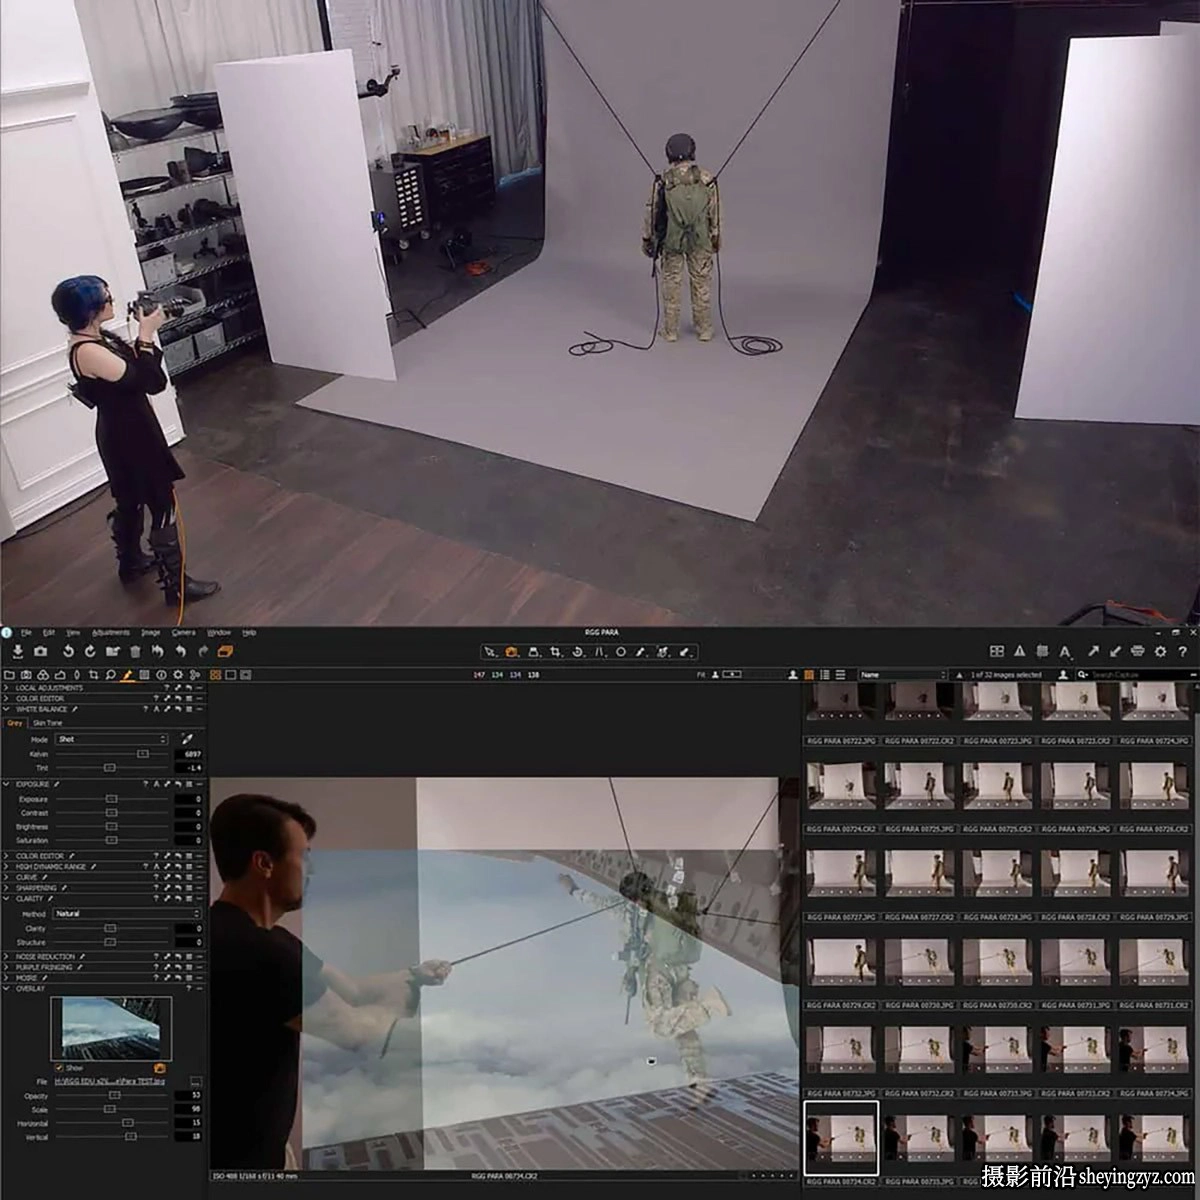Image resolution: width=1200 pixels, height=1200 pixels.
Task: Select the orange pan hand cursor tool
Action: coord(511,652)
